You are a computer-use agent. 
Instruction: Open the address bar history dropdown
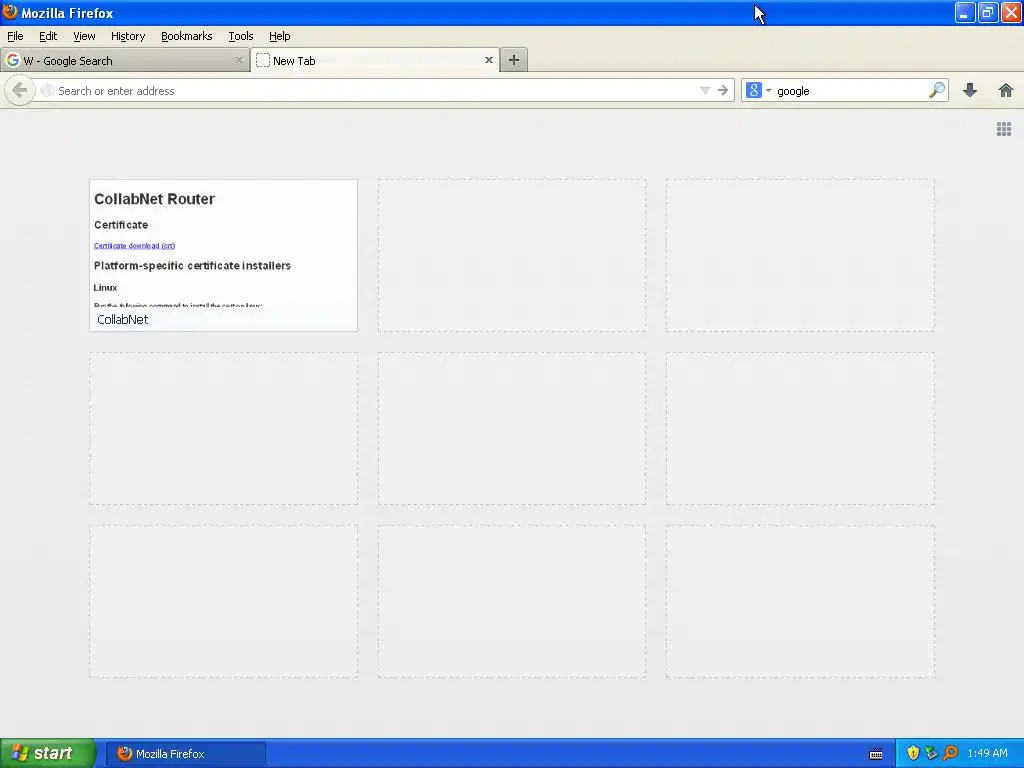(705, 90)
